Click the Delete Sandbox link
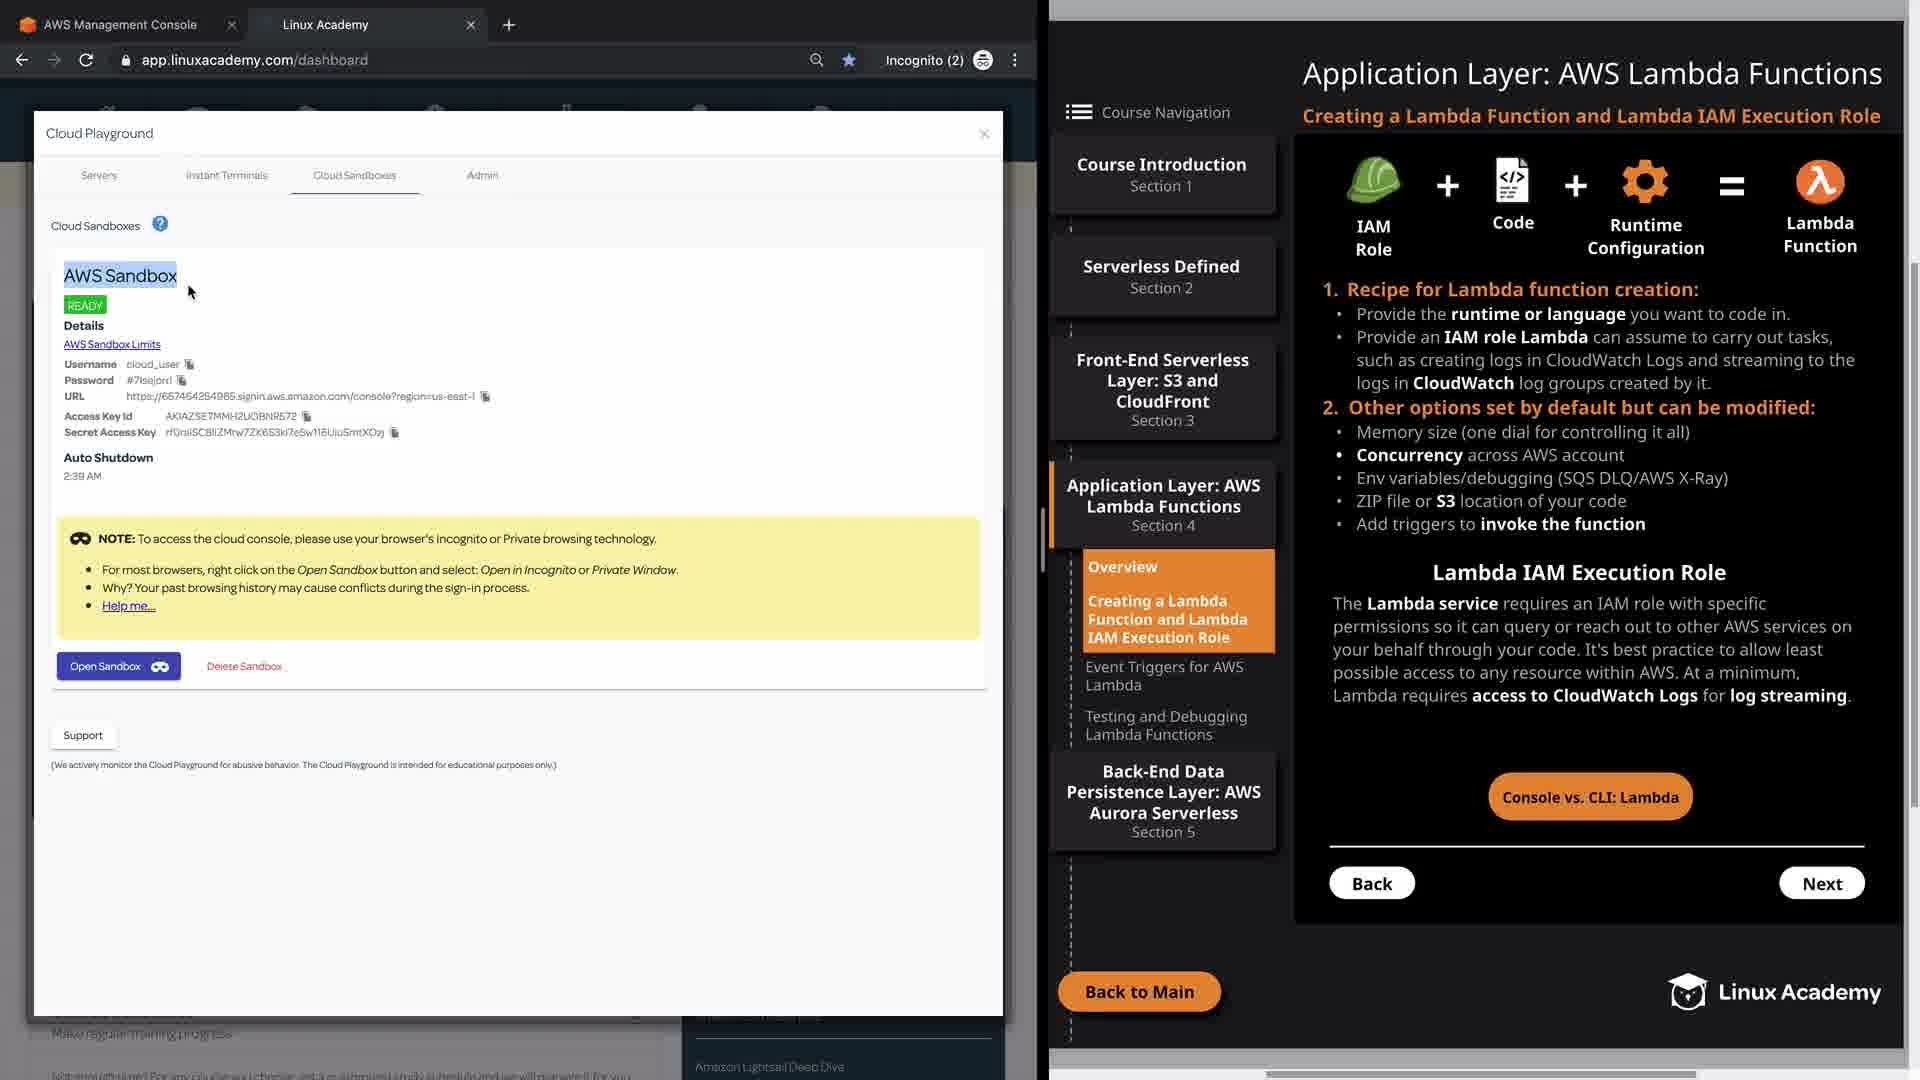Viewport: 1920px width, 1080px height. (x=244, y=666)
